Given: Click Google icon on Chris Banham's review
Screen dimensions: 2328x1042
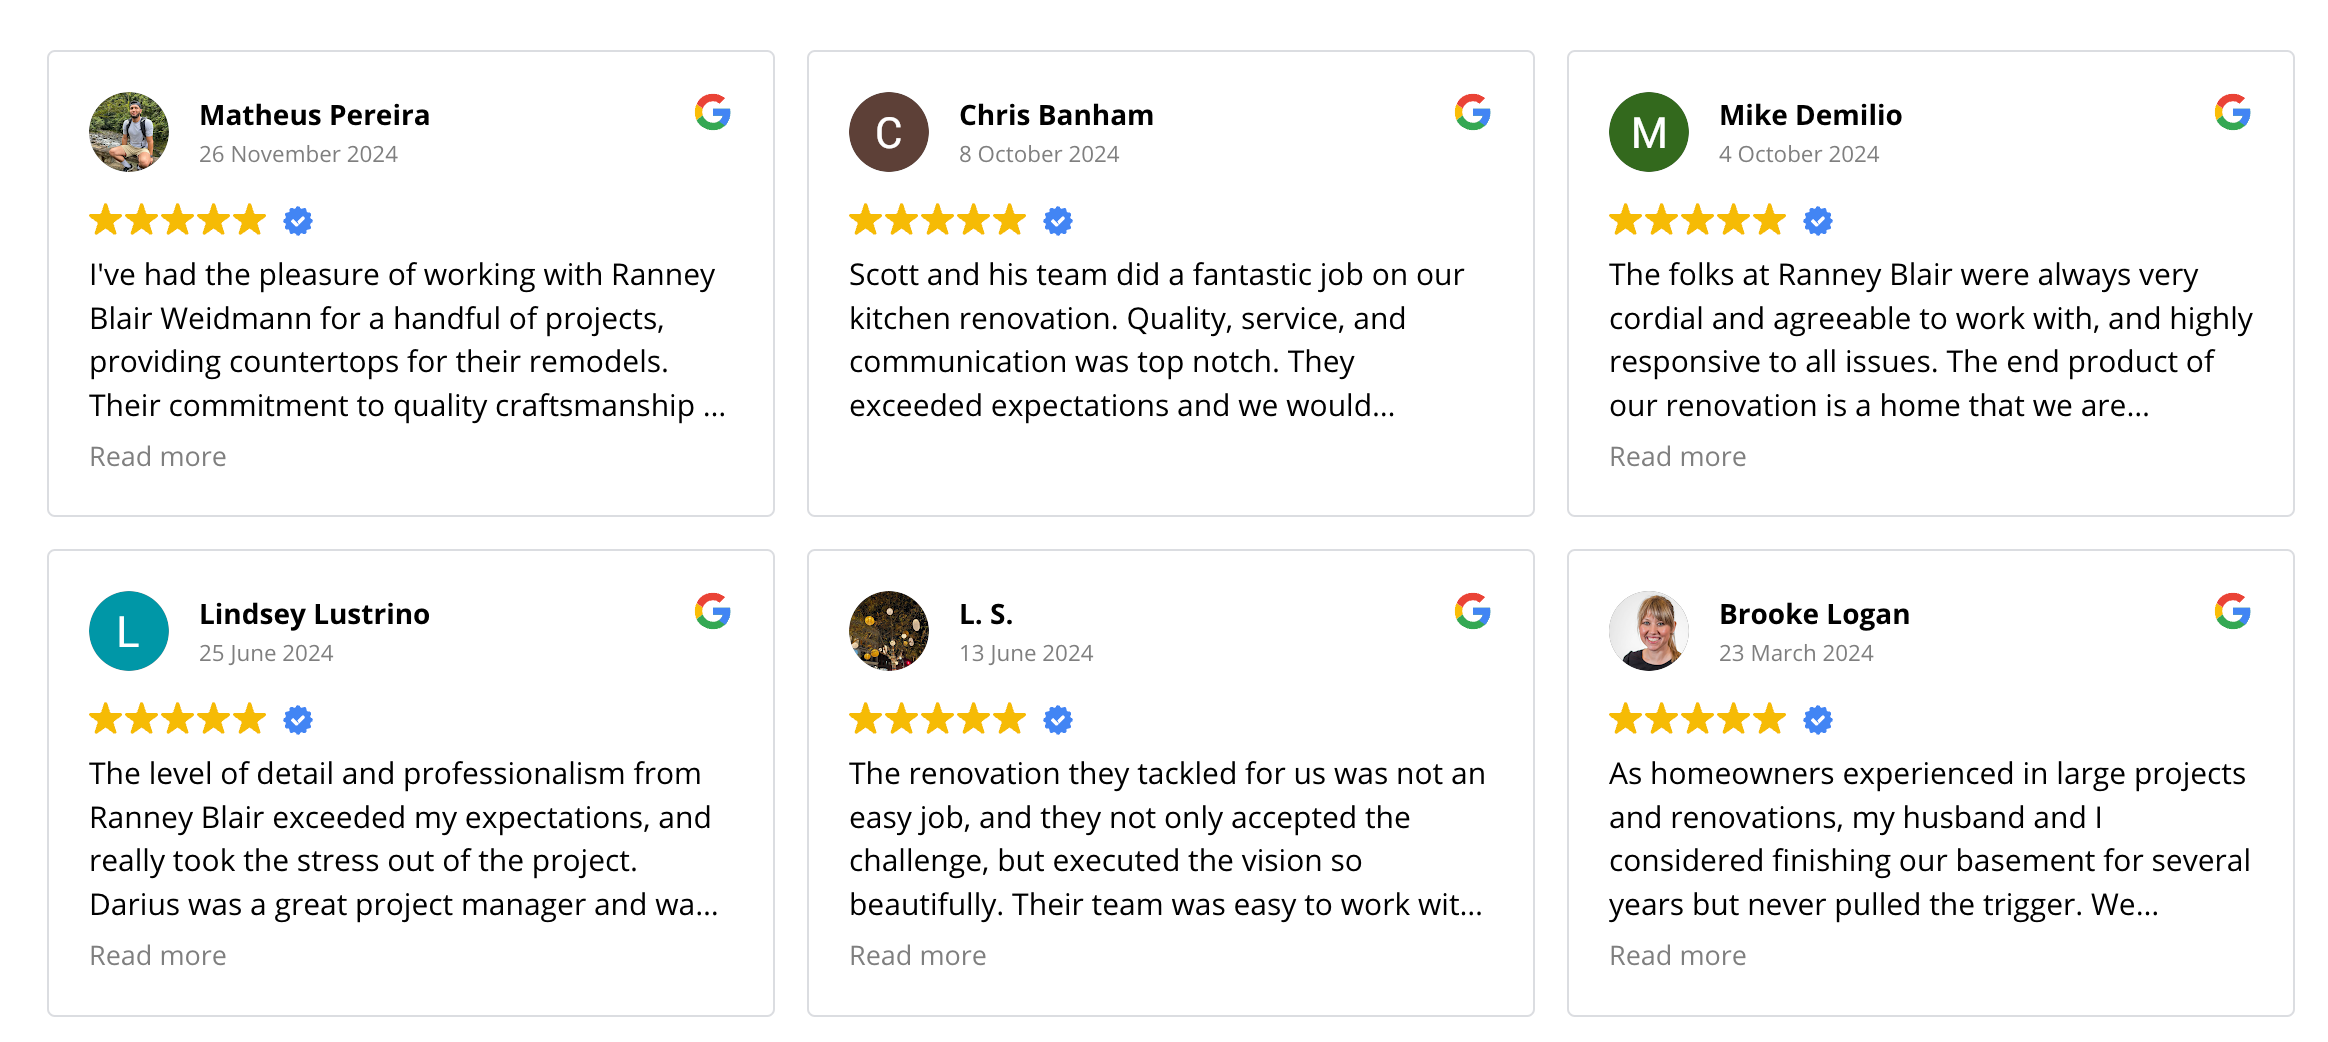Looking at the screenshot, I should point(1472,113).
